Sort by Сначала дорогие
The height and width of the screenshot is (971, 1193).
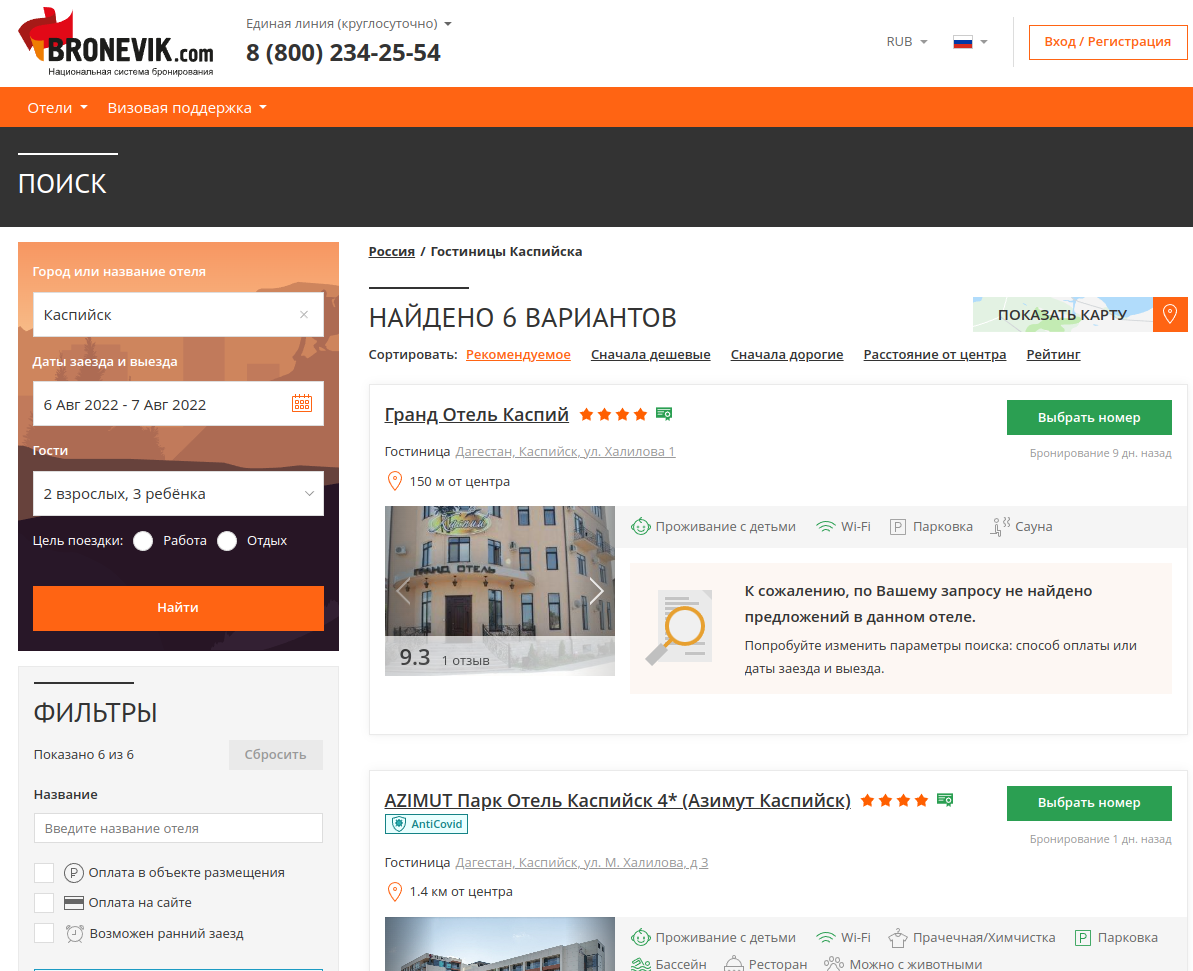(787, 355)
